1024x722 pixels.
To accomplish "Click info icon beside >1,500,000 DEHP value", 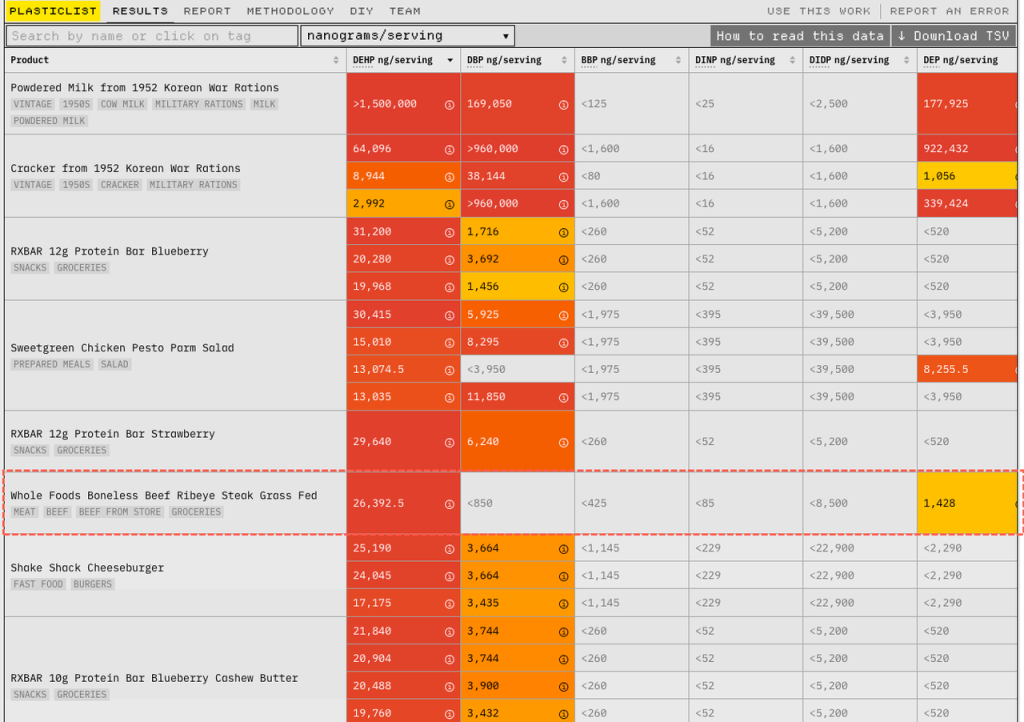I will (450, 104).
